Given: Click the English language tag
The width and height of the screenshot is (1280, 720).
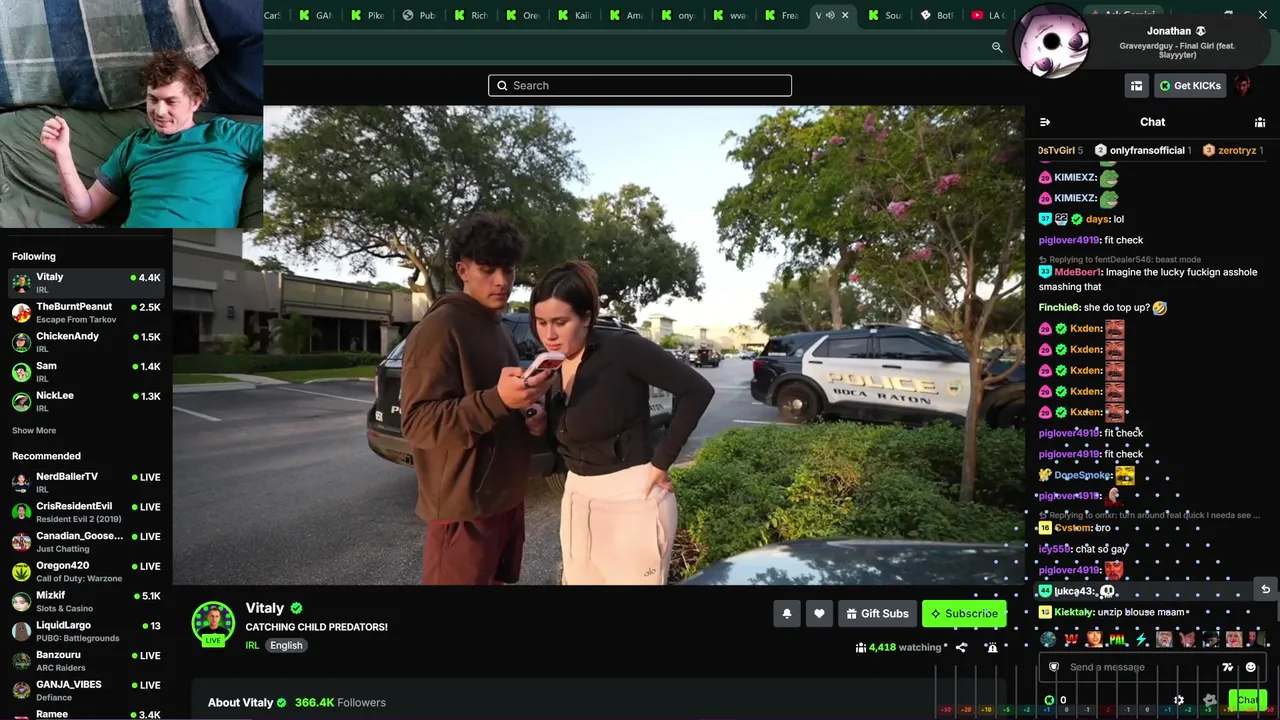Looking at the screenshot, I should [x=286, y=646].
